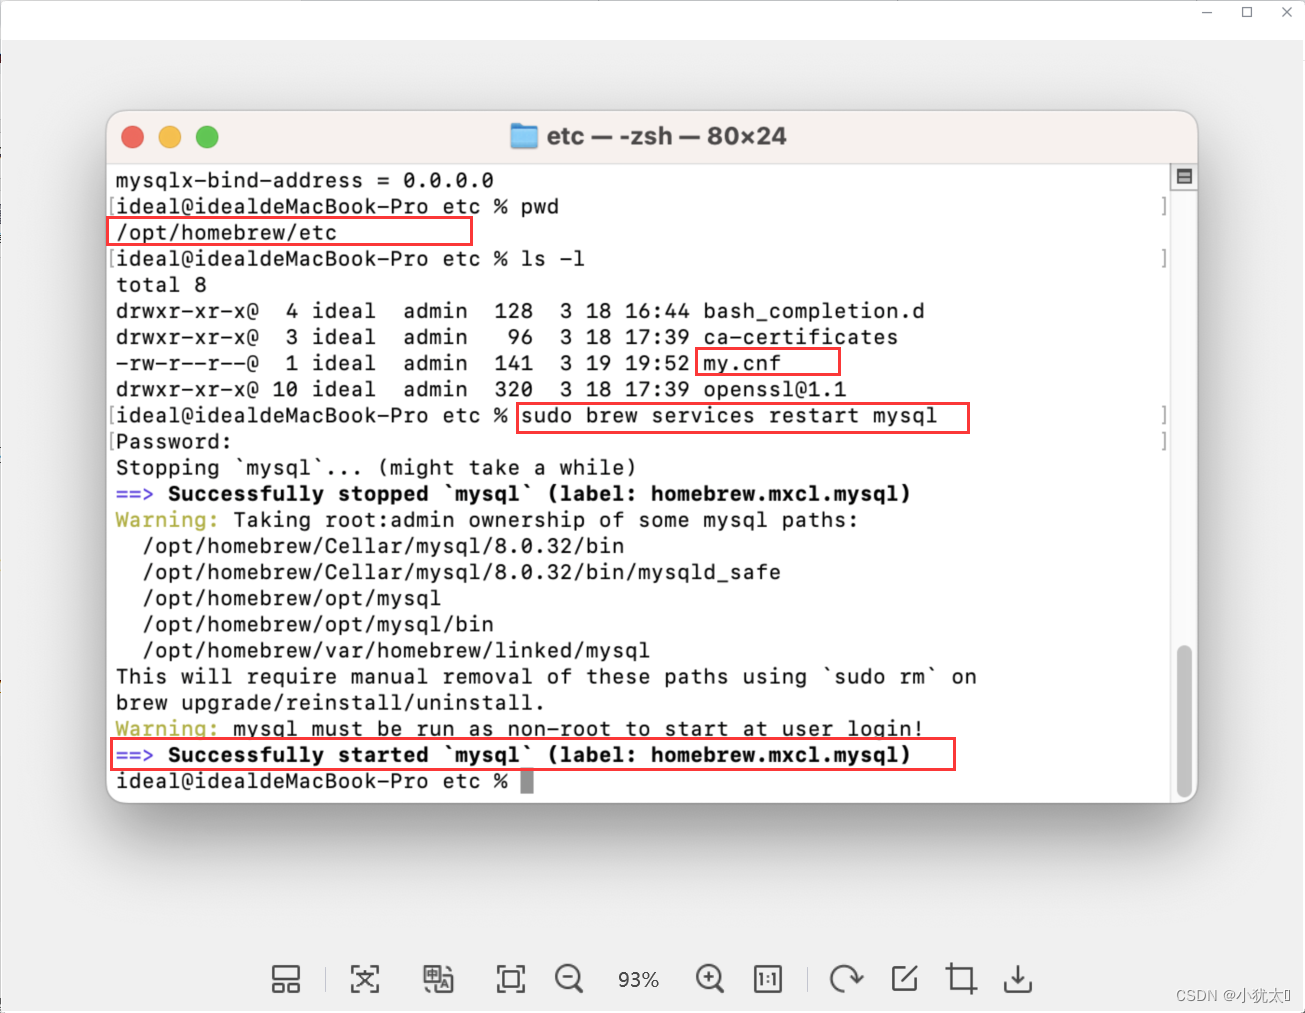This screenshot has height=1013, width=1305.
Task: Click the 'openssl@1.1' directory name
Action: tap(774, 390)
